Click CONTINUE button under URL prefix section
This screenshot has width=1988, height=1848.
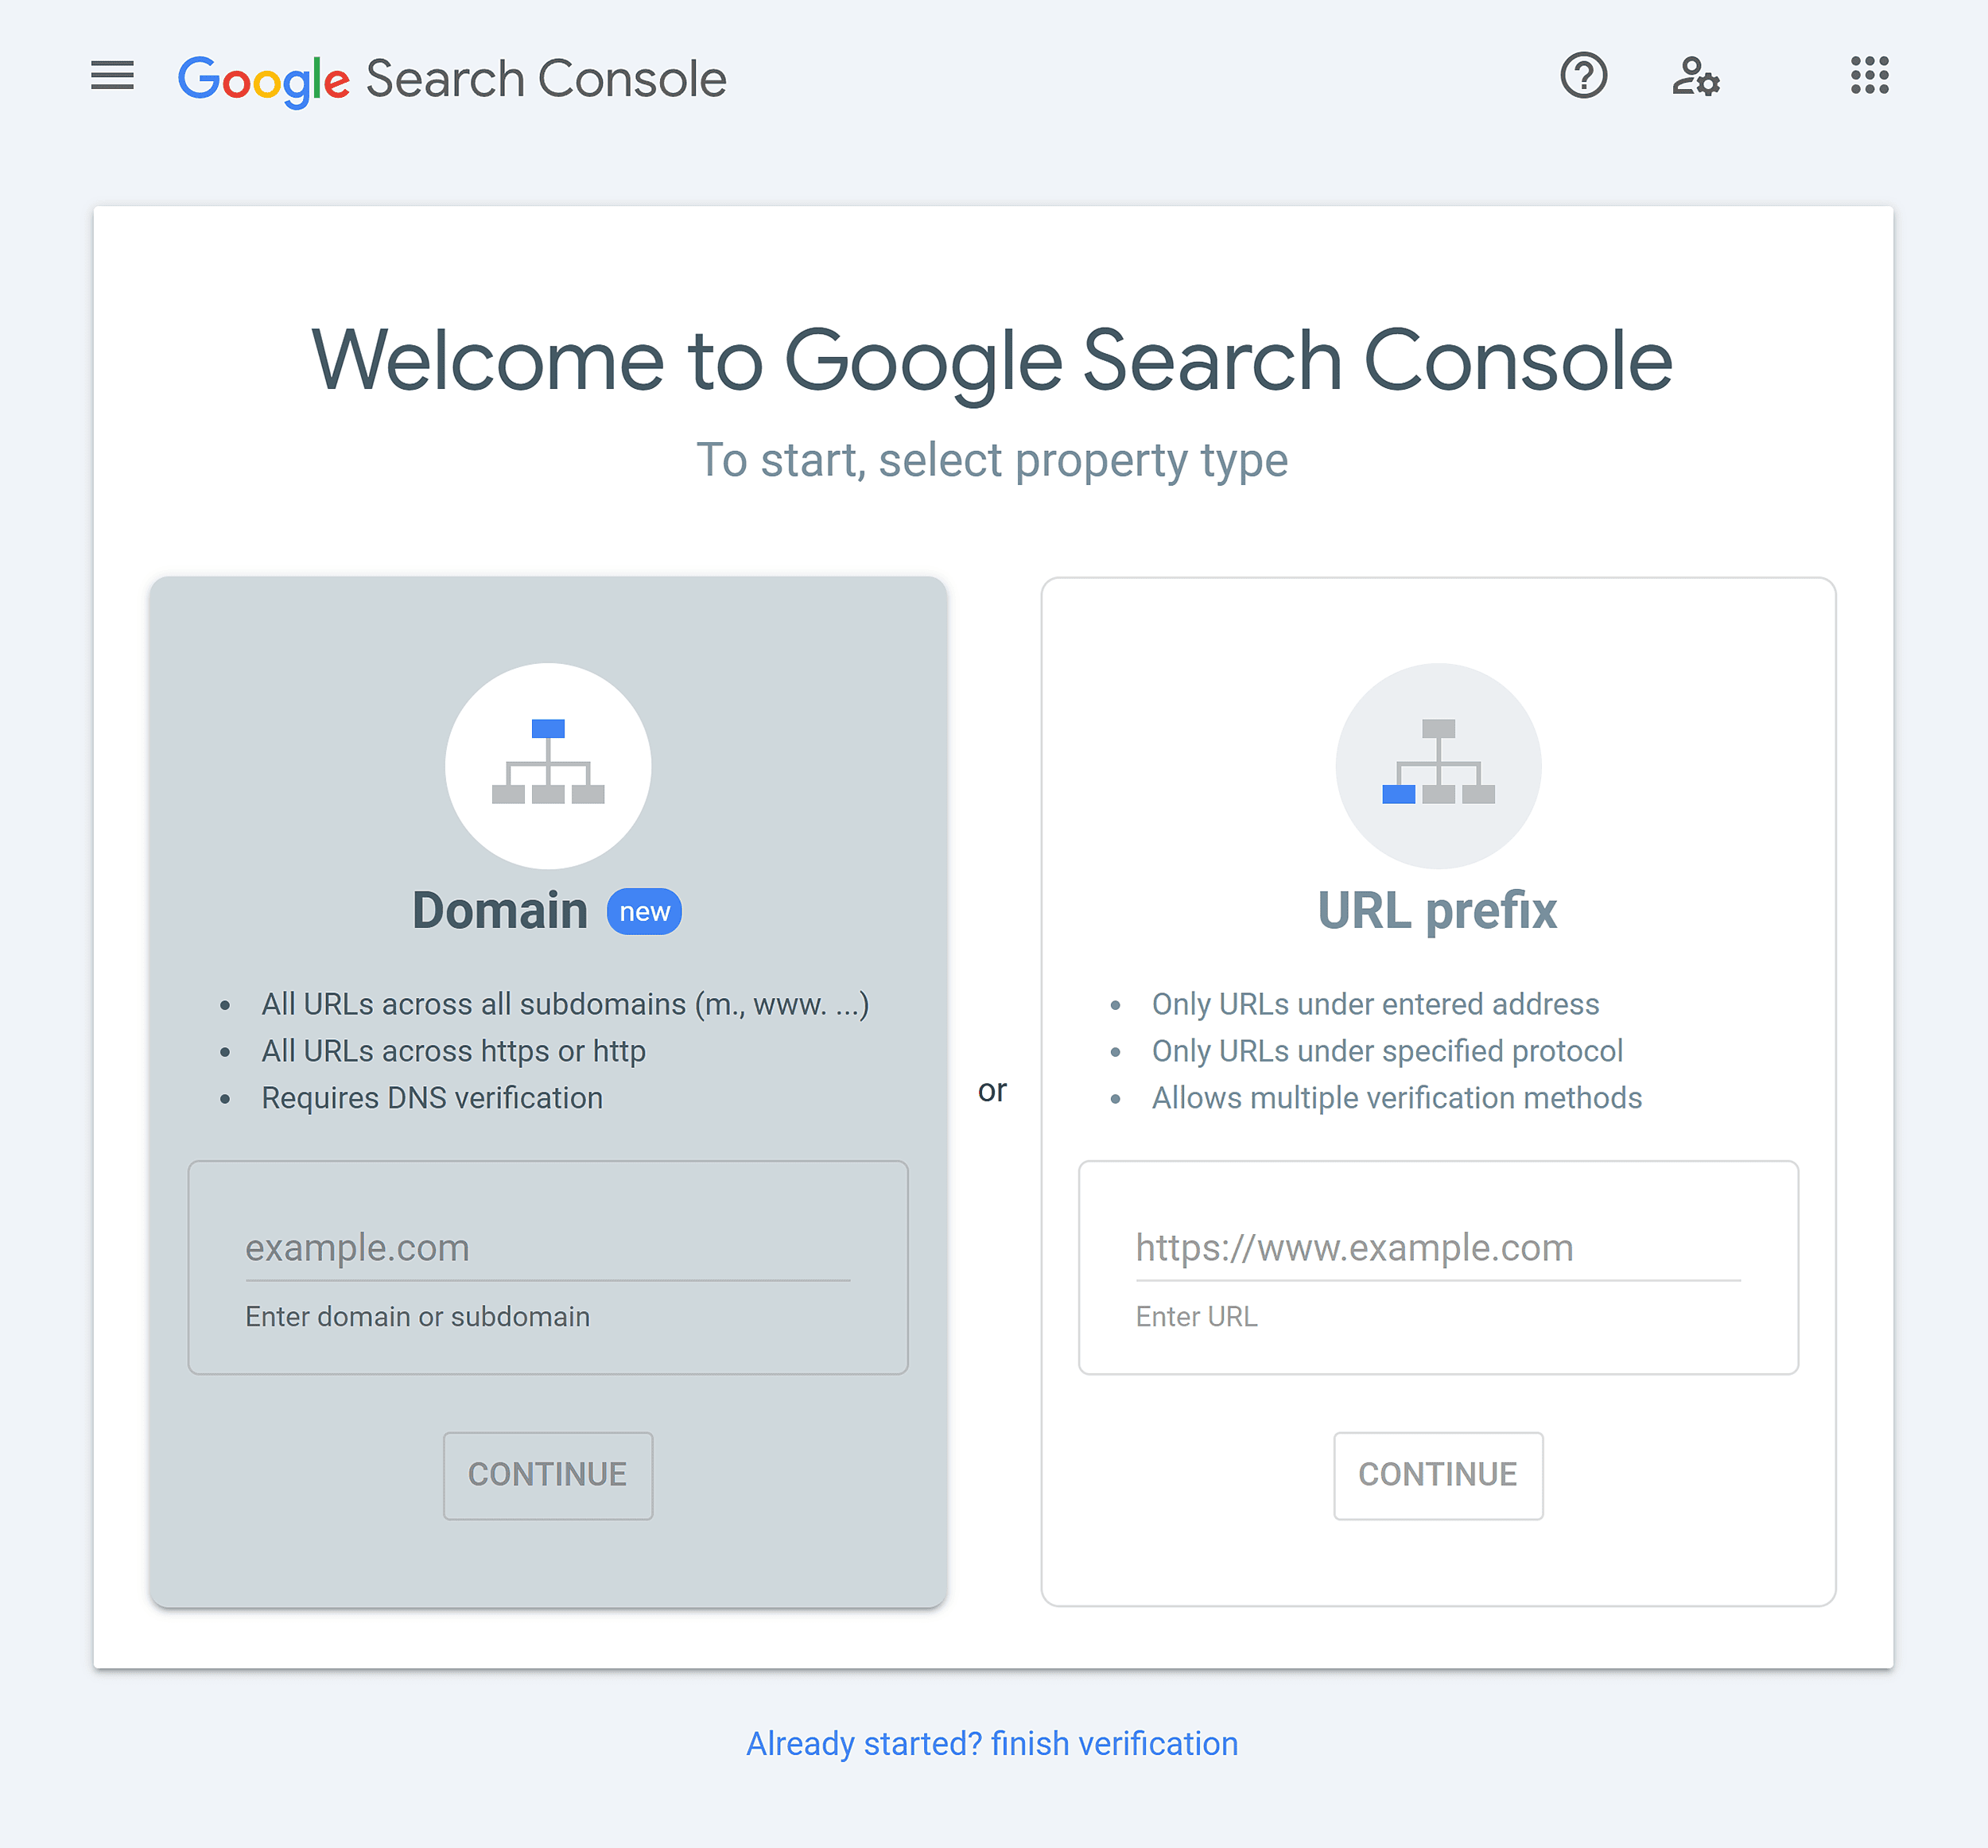pyautogui.click(x=1439, y=1474)
